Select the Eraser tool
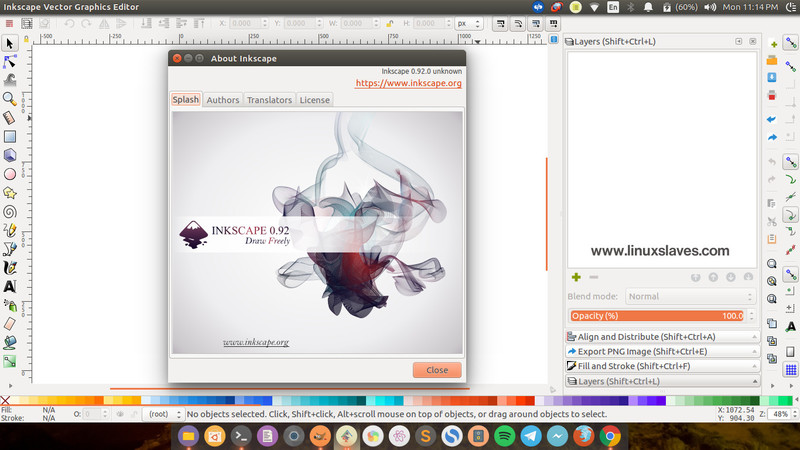Screen dimensions: 800x450 click(10, 323)
